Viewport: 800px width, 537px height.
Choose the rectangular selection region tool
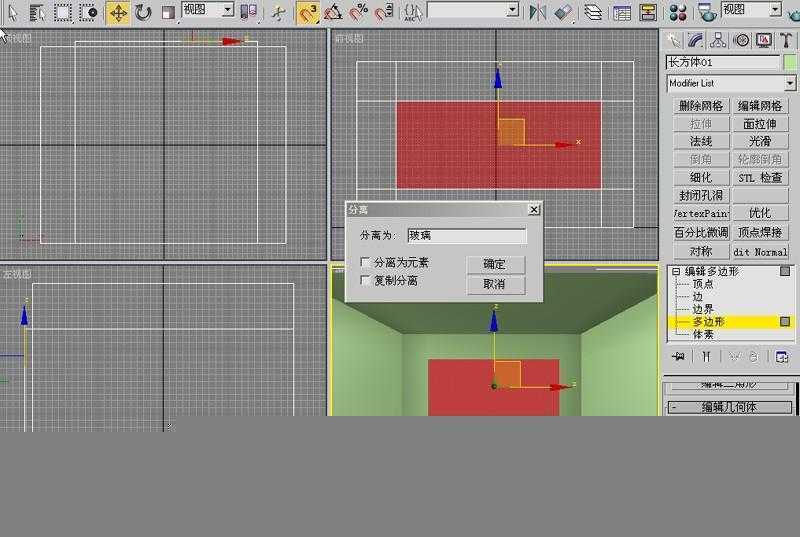(63, 12)
